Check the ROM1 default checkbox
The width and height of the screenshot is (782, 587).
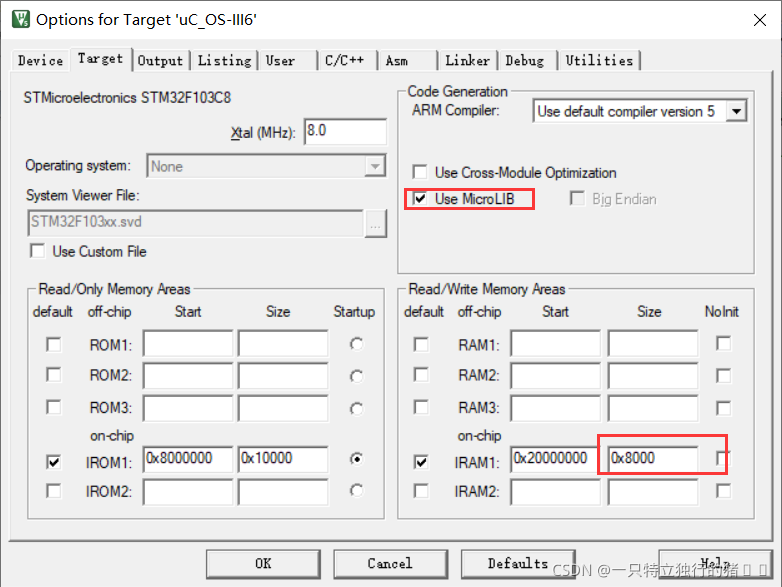coord(53,344)
